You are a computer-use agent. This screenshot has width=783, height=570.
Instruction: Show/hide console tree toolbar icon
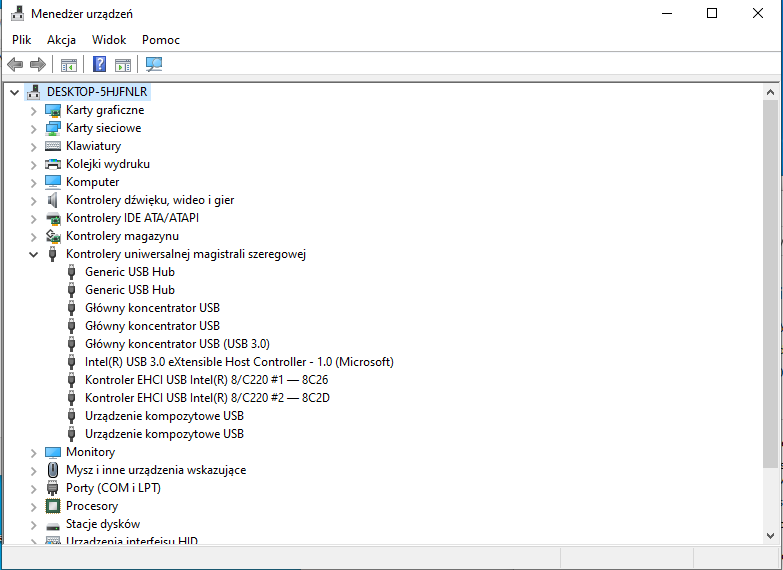click(69, 64)
